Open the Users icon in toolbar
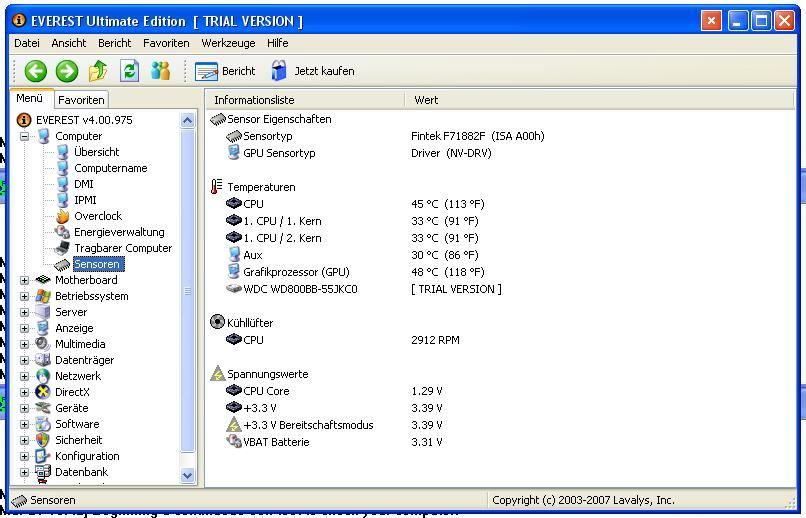 click(x=160, y=71)
